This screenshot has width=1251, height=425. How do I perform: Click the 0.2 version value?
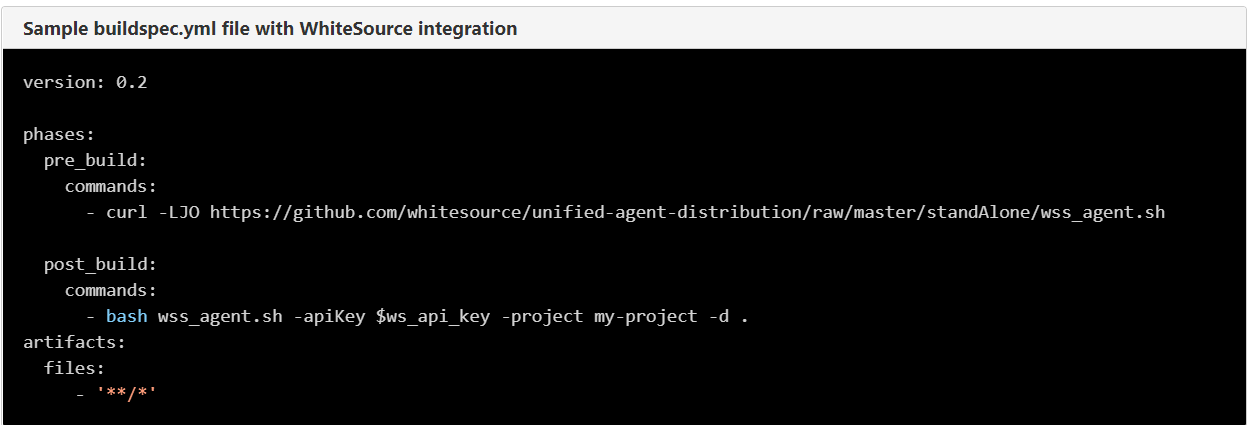coord(131,82)
